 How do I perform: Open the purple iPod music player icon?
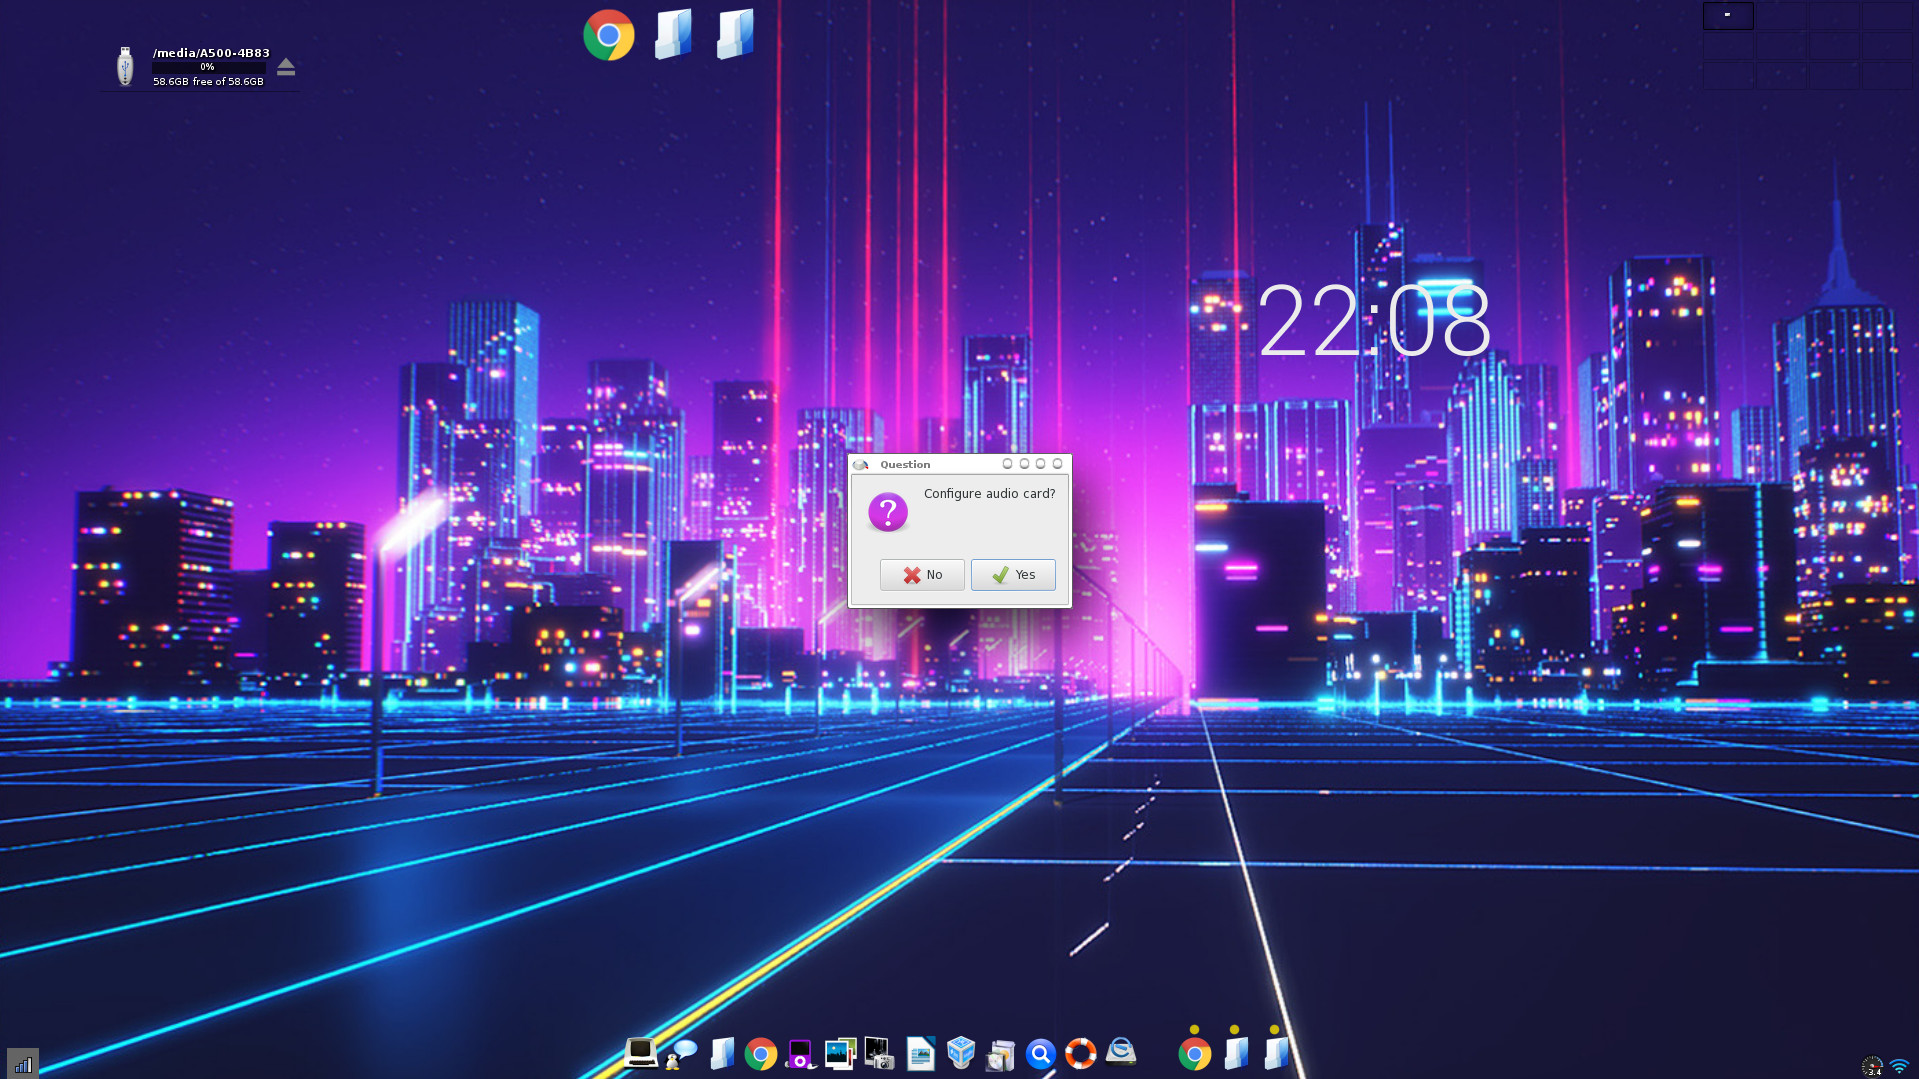(800, 1053)
